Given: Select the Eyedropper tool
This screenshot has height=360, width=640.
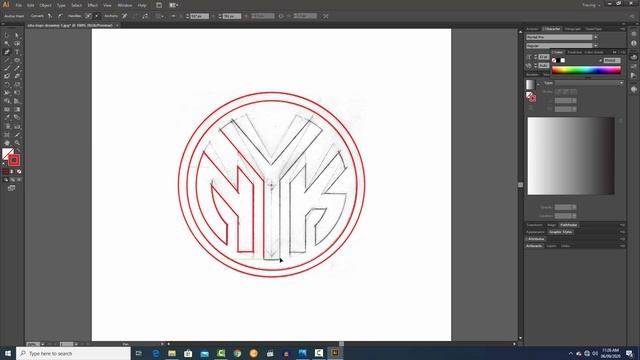Looking at the screenshot, I should tap(7, 118).
